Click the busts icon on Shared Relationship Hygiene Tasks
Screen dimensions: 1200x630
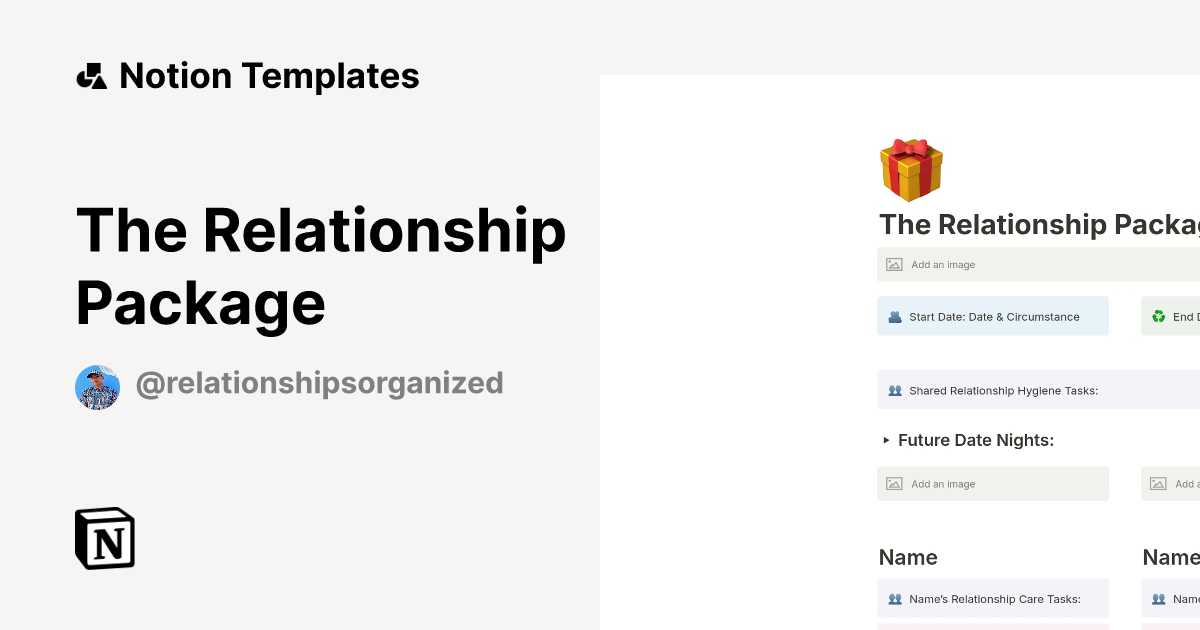tap(893, 390)
